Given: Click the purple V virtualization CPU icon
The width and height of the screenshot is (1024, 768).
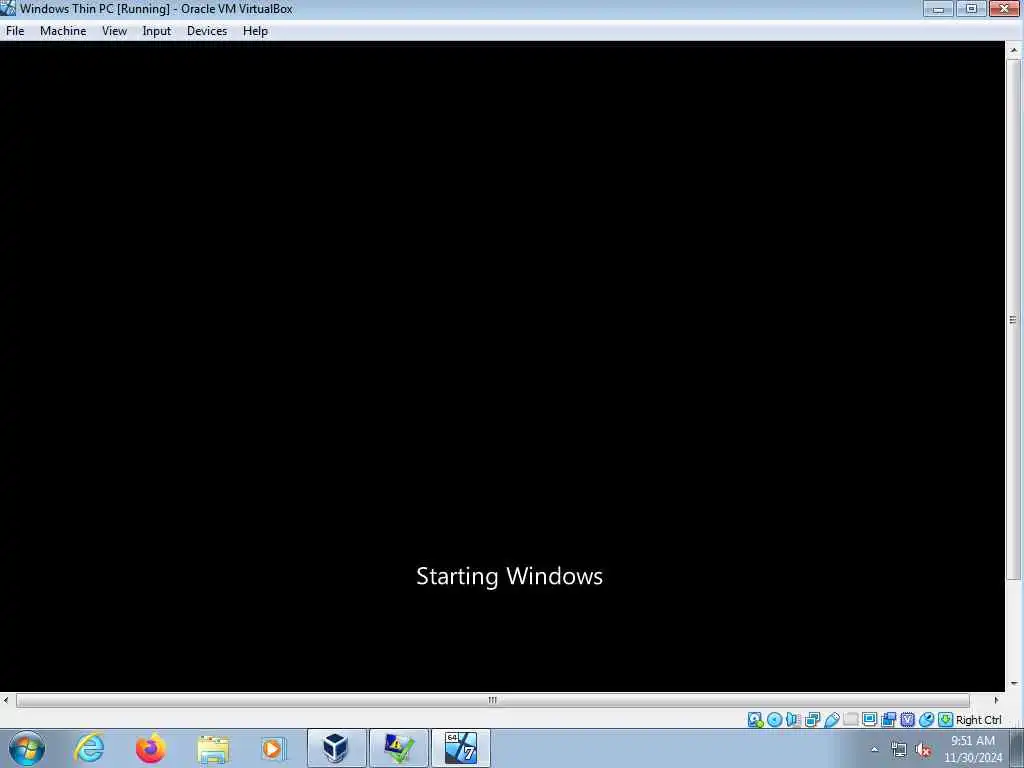Looking at the screenshot, I should point(907,720).
